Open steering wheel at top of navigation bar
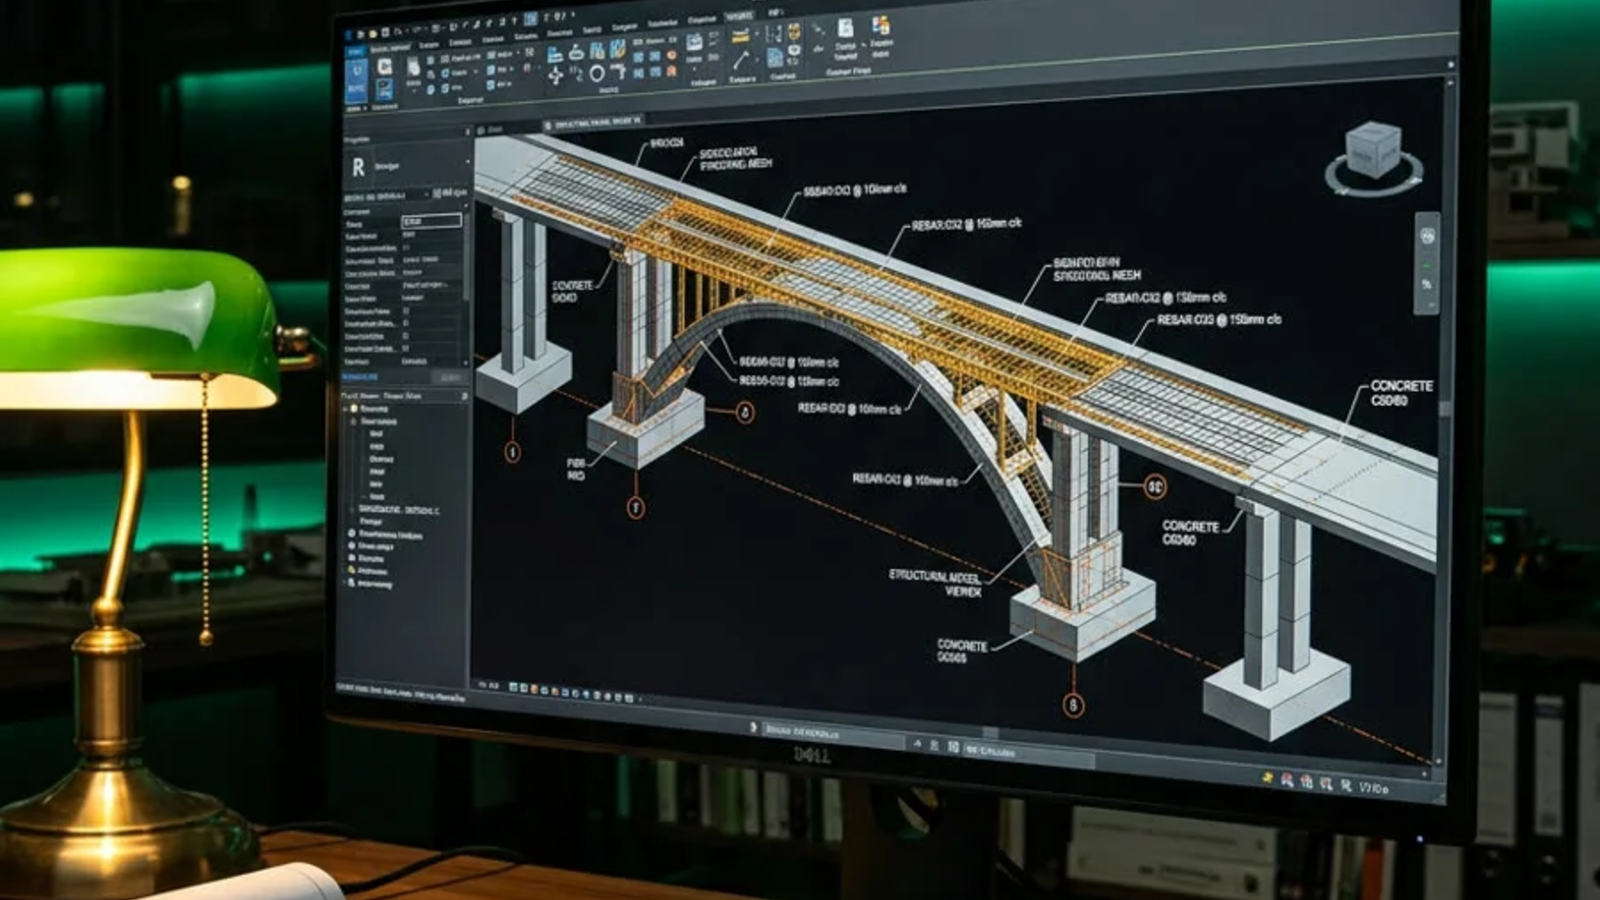This screenshot has height=900, width=1600. (1427, 236)
